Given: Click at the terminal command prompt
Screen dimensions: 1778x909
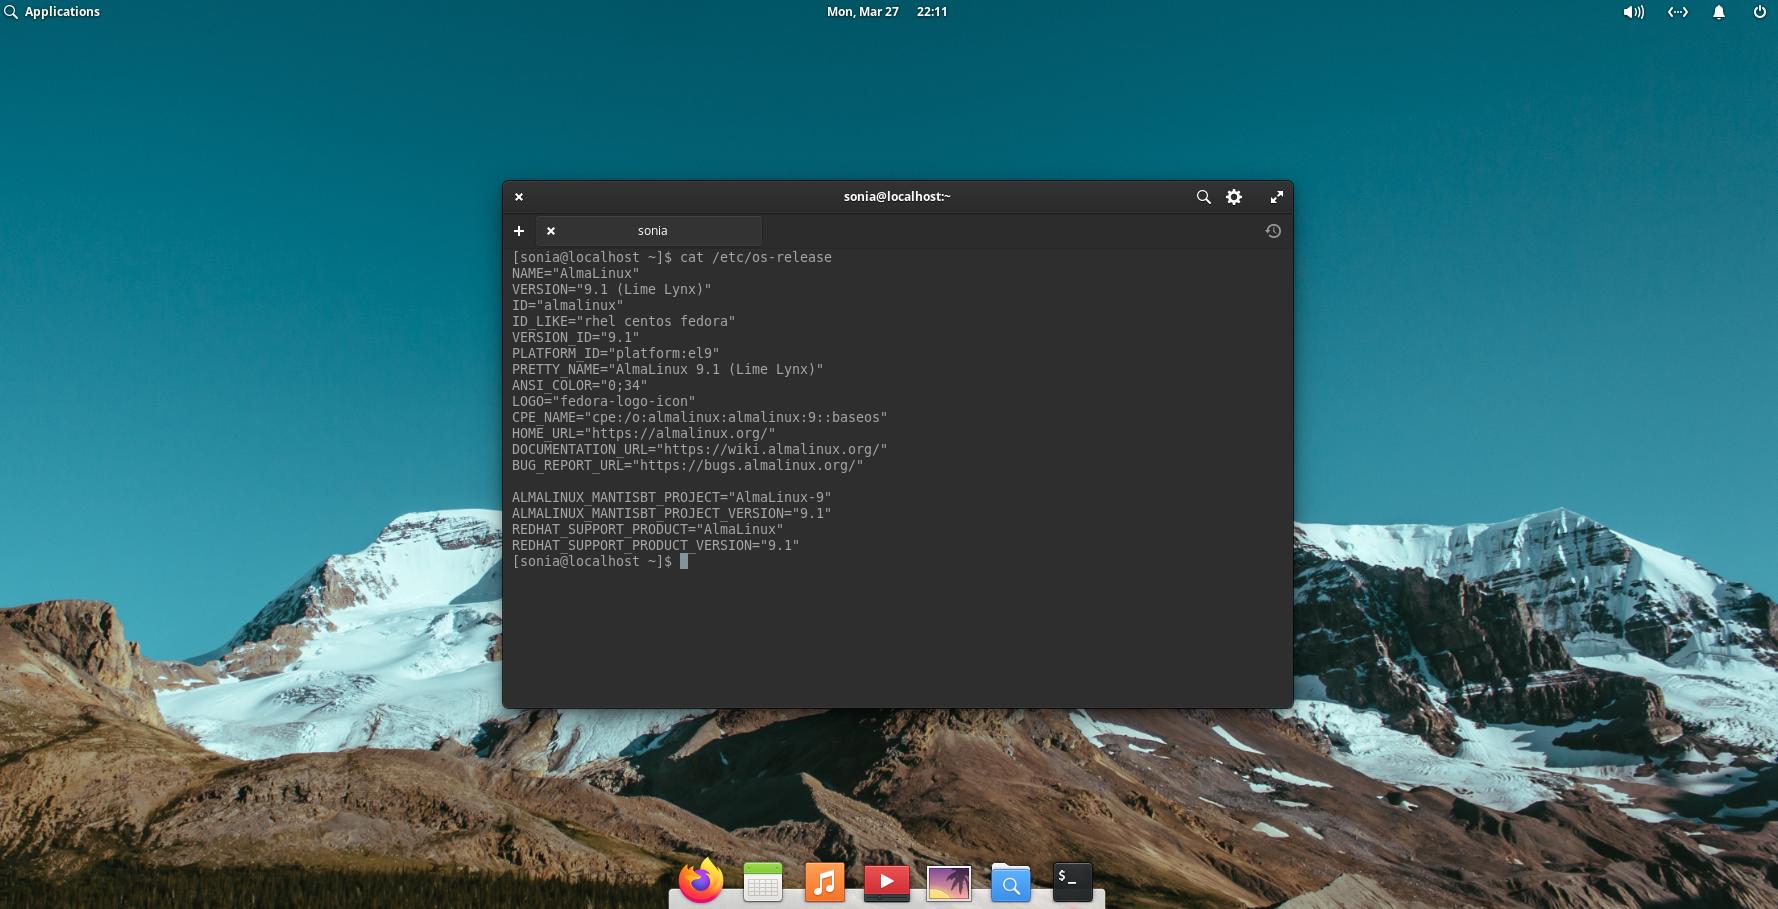Looking at the screenshot, I should [686, 561].
